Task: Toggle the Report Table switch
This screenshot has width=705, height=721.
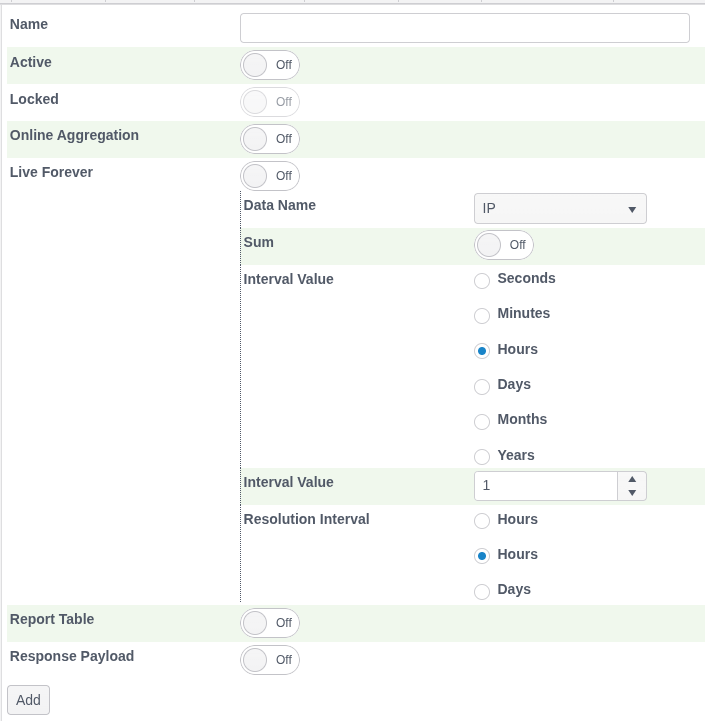Action: click(270, 623)
